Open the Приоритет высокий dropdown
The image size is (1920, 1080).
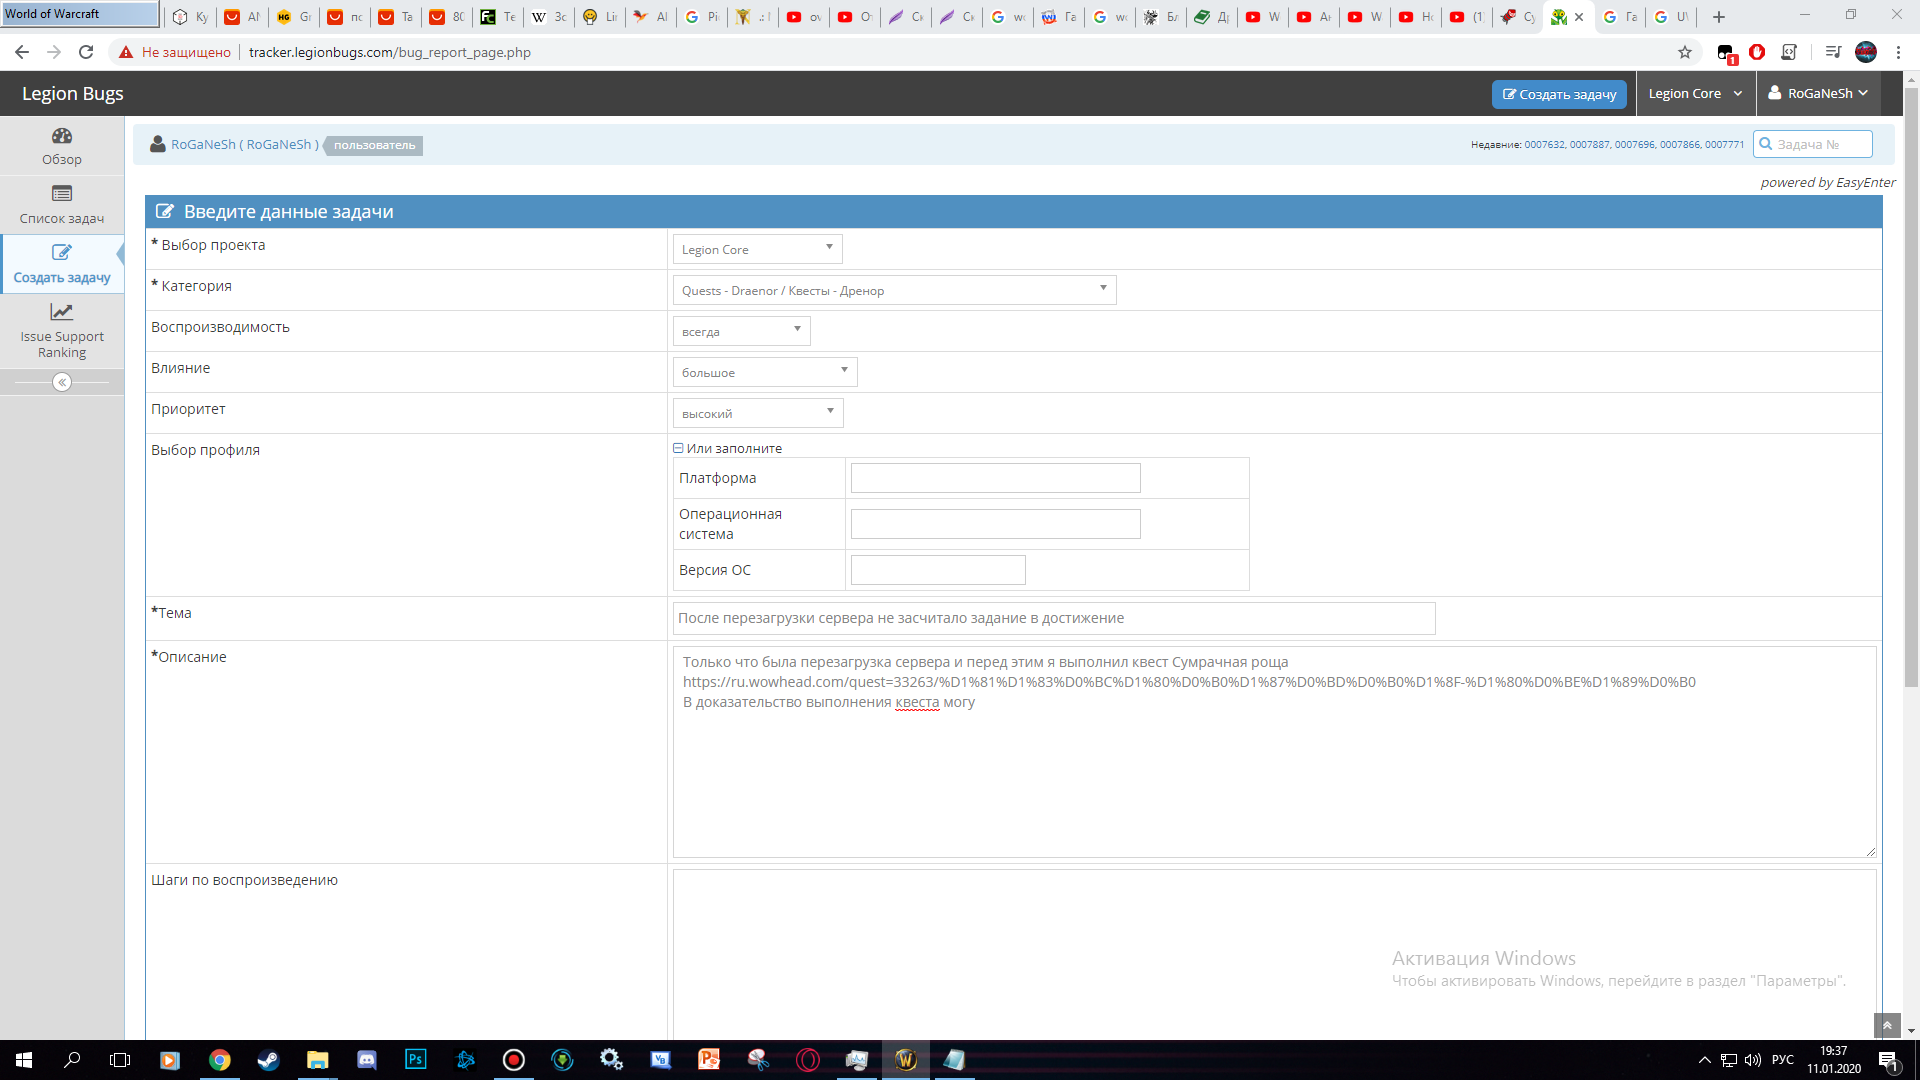pyautogui.click(x=757, y=413)
